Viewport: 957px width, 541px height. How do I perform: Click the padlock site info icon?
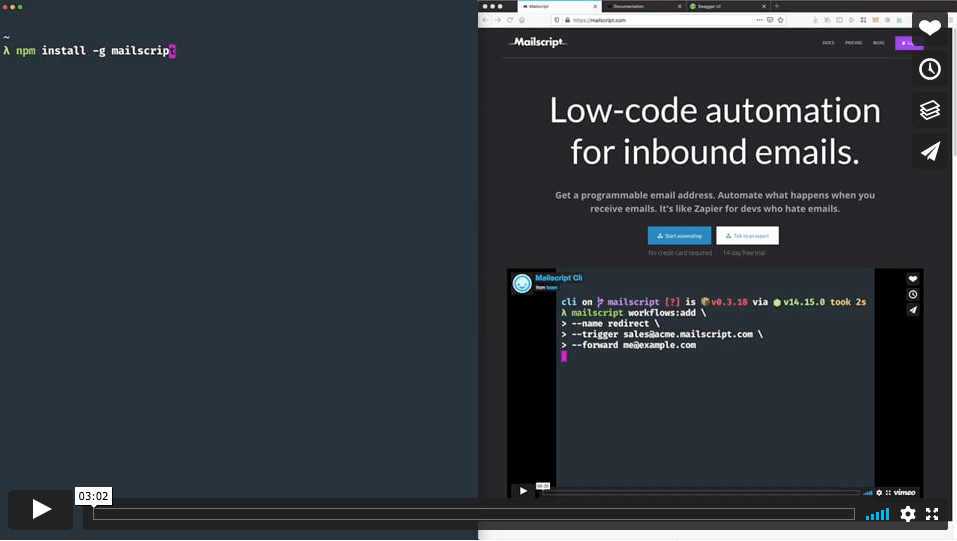pos(568,20)
